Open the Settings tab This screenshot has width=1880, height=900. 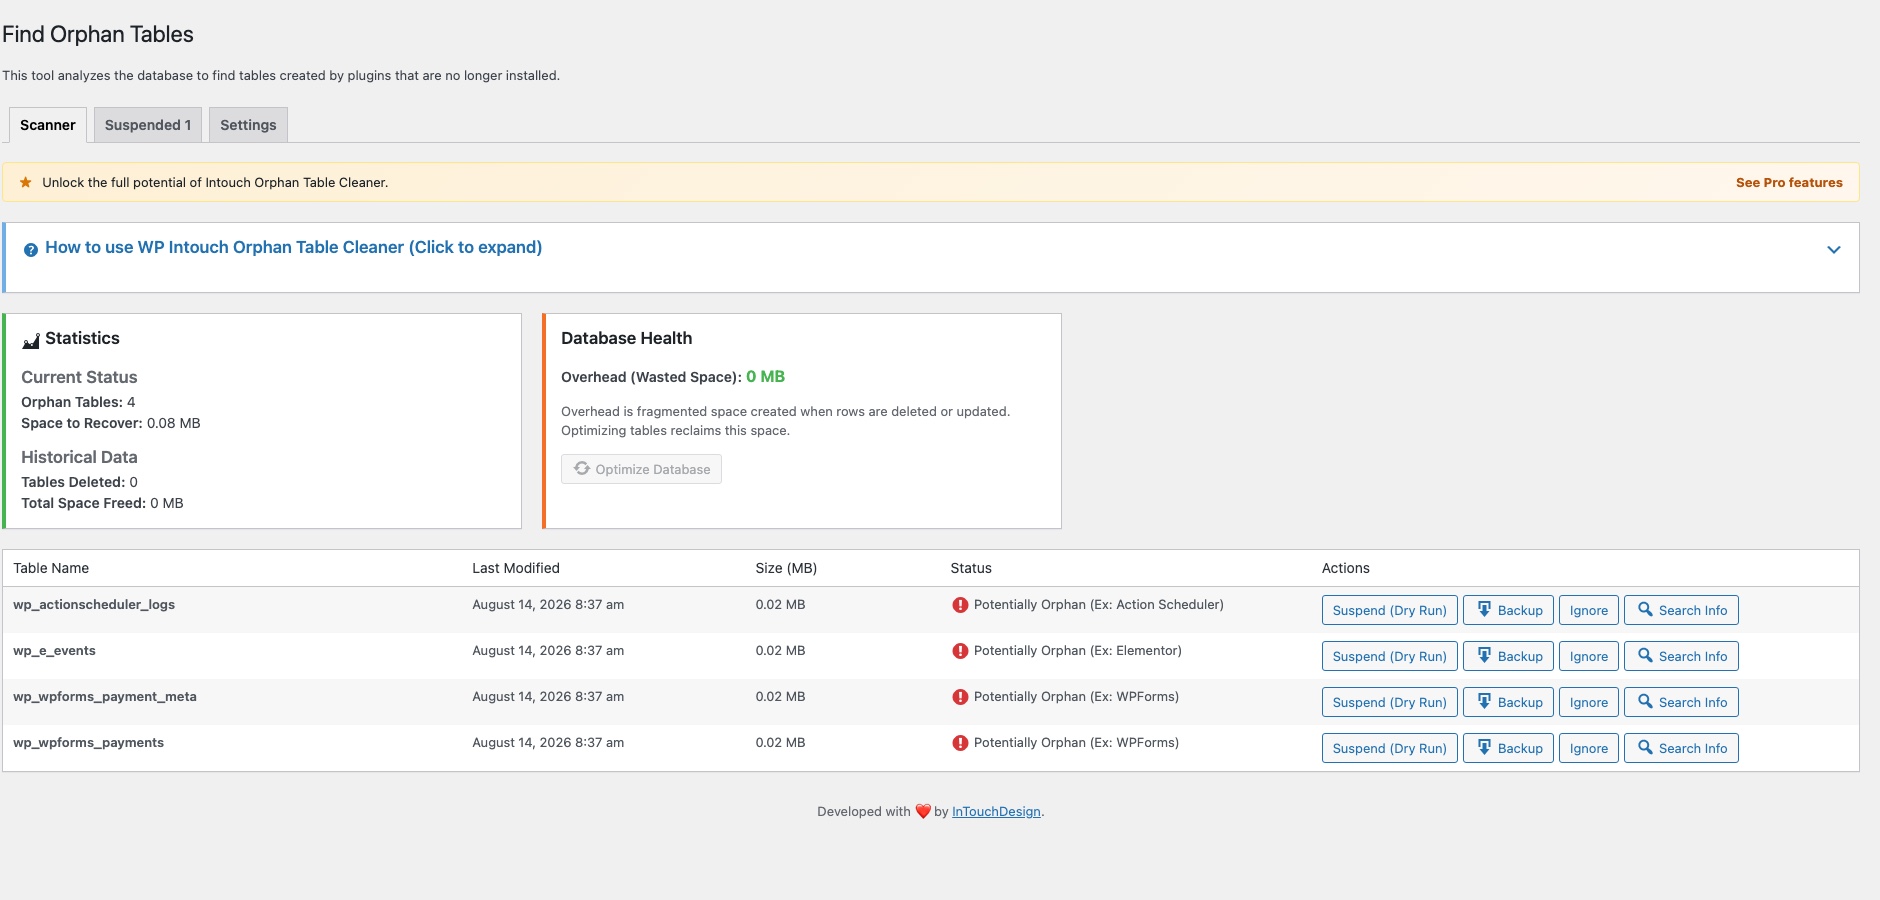[248, 125]
